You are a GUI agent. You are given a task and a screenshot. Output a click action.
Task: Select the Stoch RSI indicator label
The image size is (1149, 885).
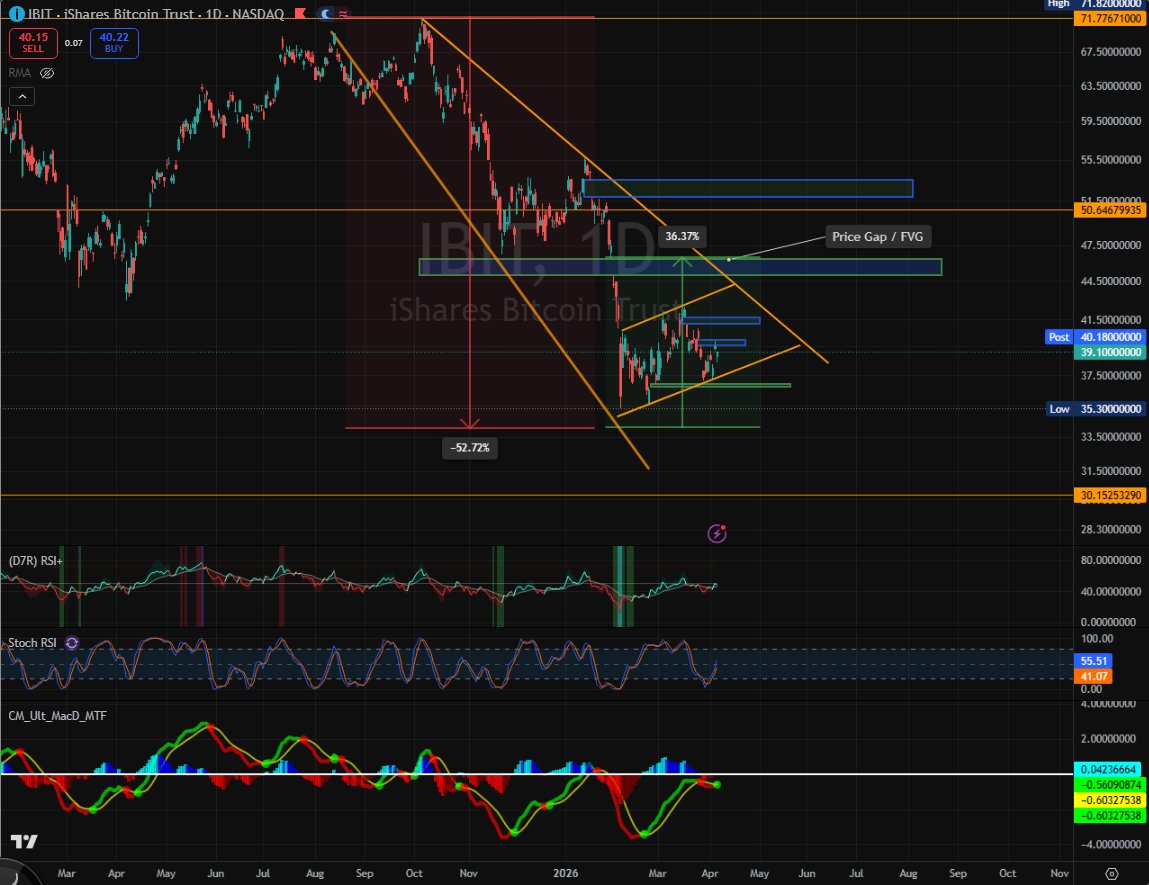pos(32,643)
